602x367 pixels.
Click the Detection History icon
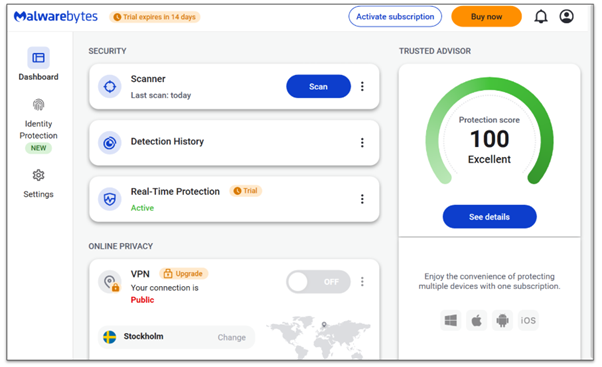(x=110, y=143)
